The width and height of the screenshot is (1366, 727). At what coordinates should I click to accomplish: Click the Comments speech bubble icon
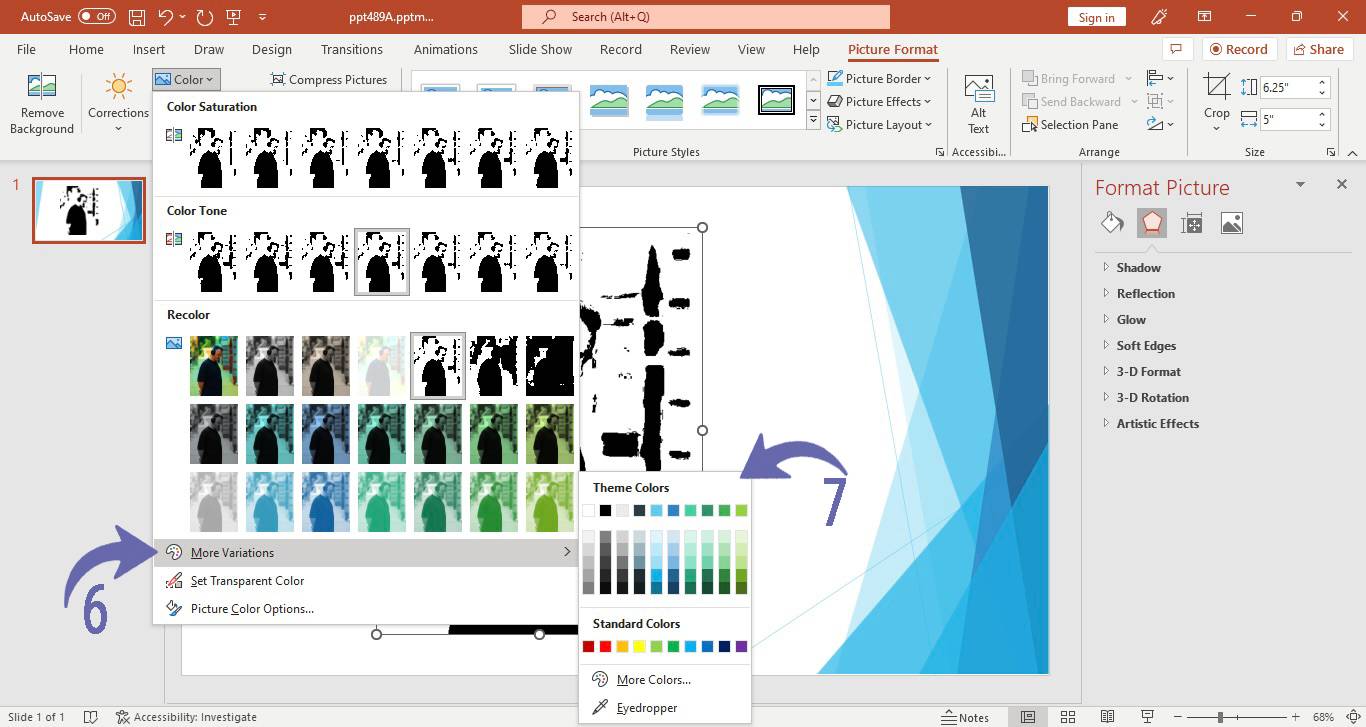[x=1177, y=49]
